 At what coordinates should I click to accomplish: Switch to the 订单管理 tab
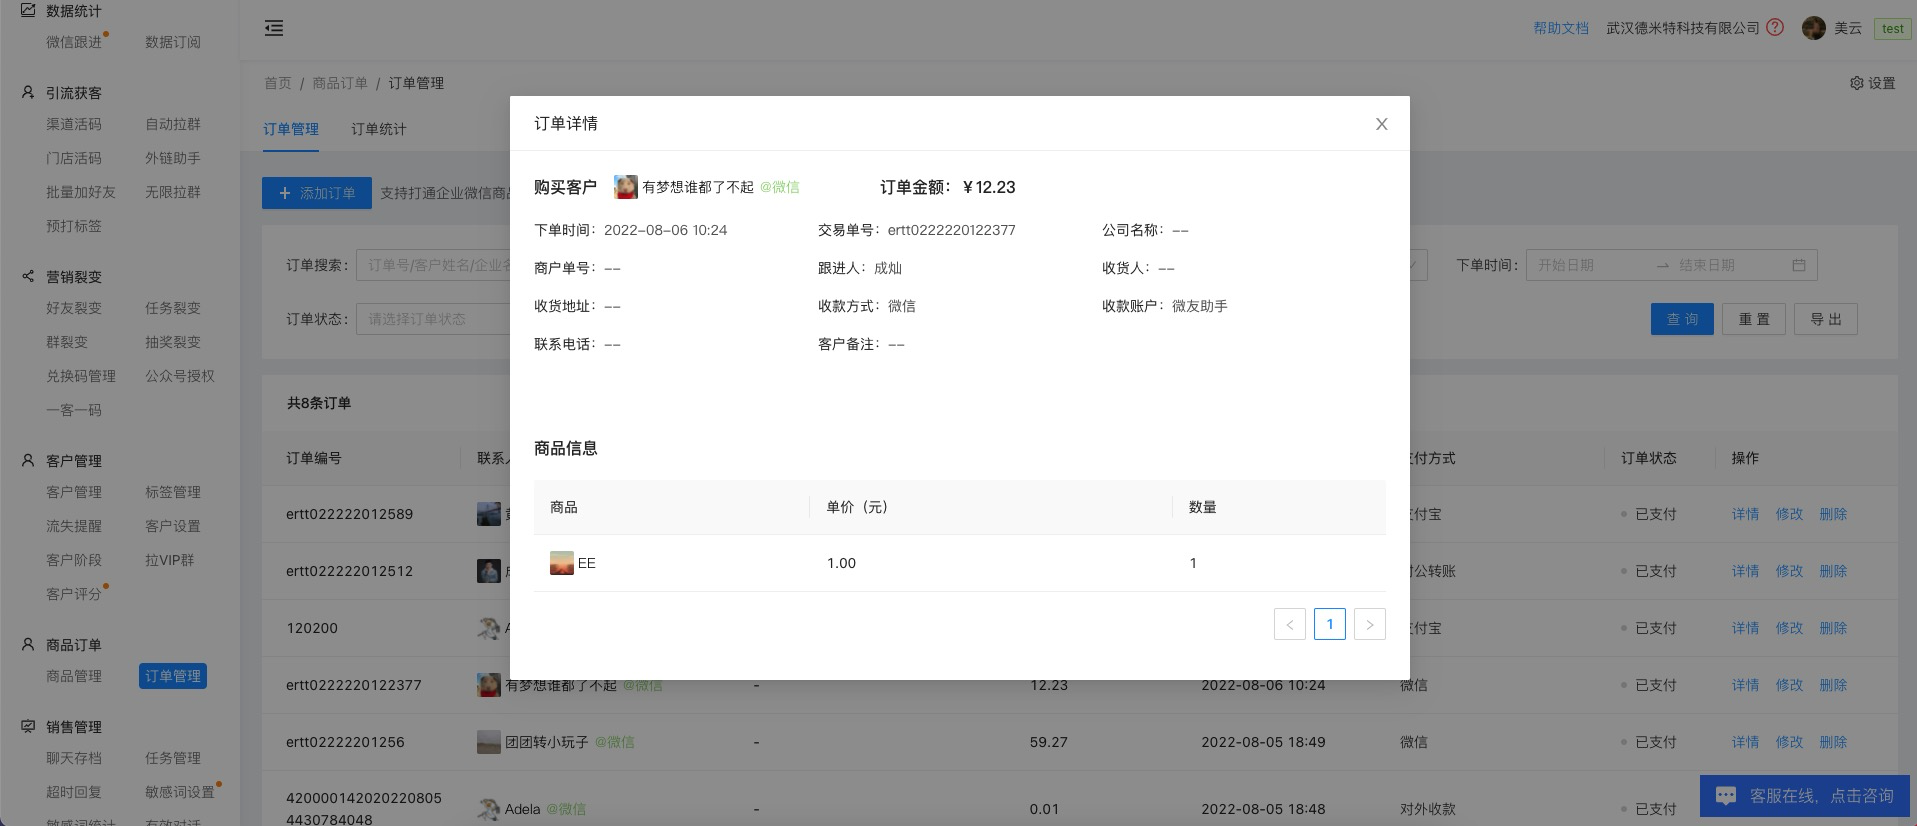pos(291,129)
